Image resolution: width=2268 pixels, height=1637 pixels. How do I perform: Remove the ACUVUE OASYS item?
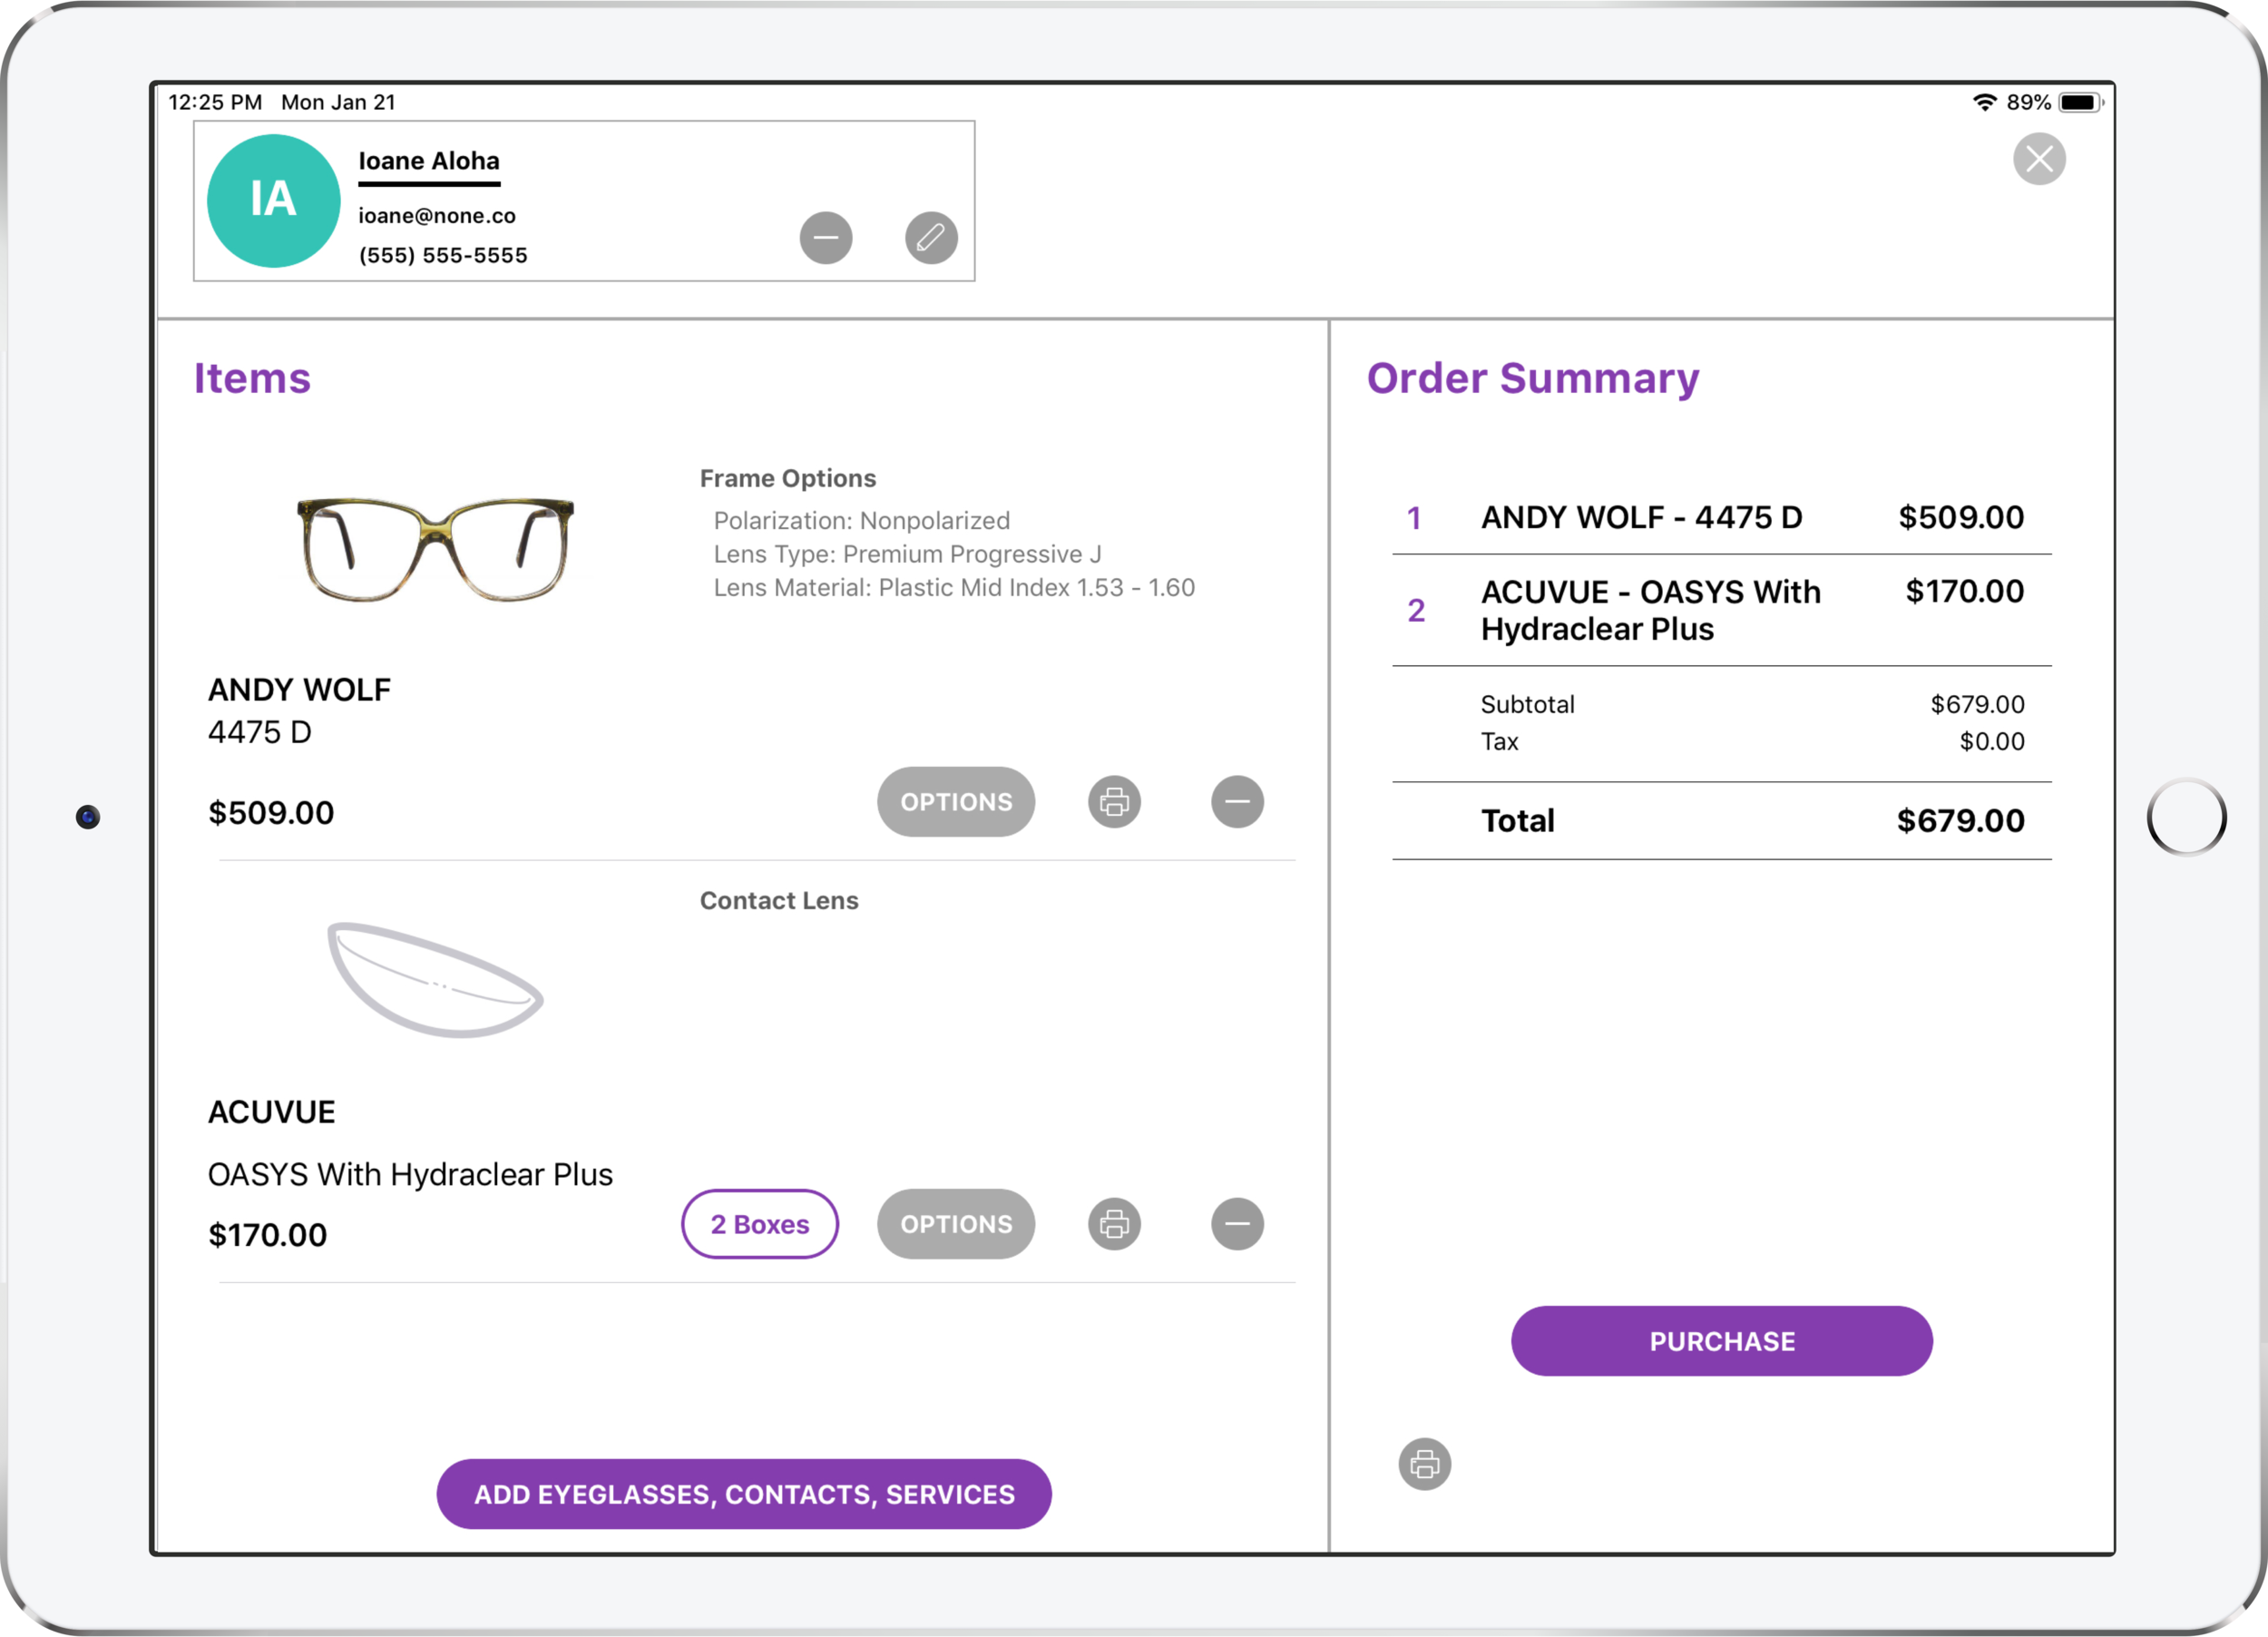pyautogui.click(x=1237, y=1224)
